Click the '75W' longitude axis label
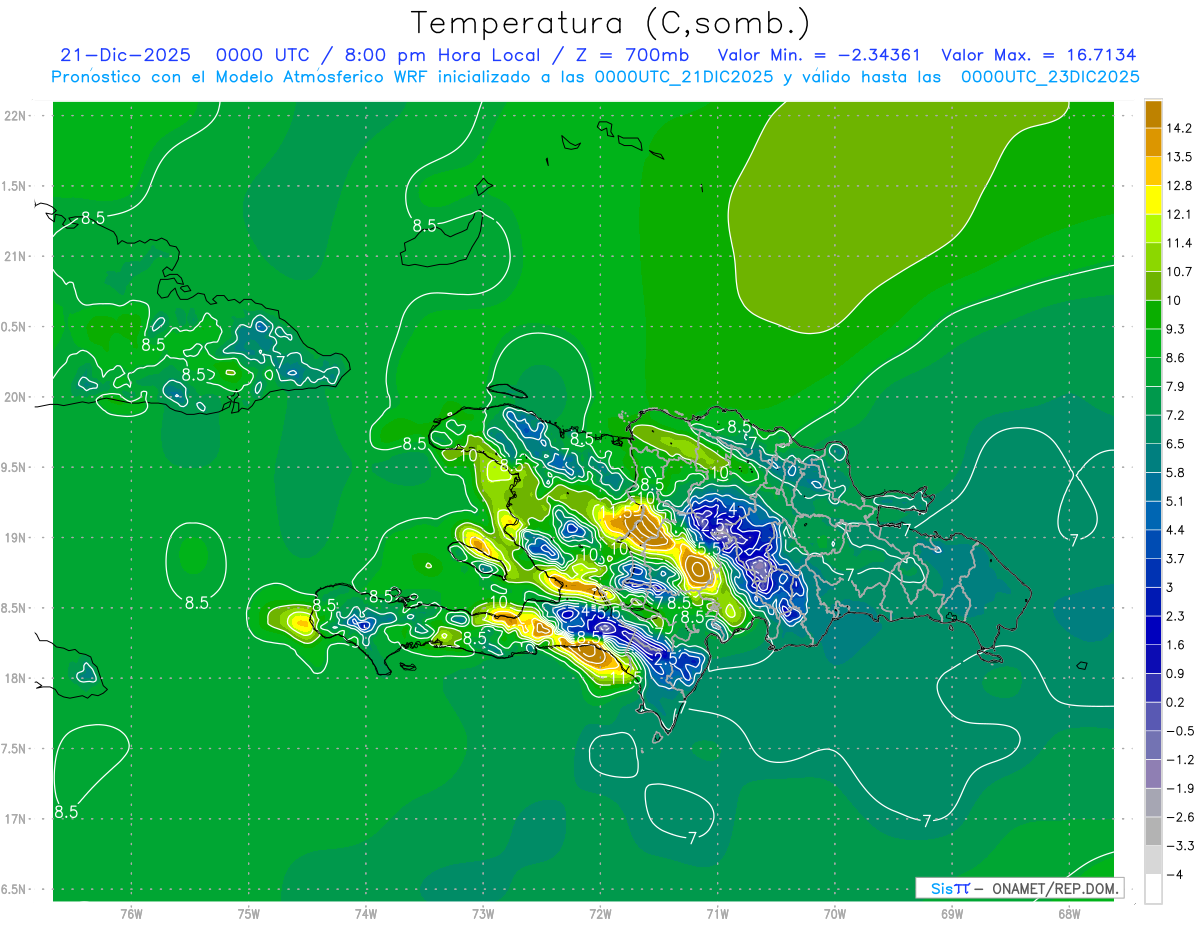The height and width of the screenshot is (927, 1200). (x=249, y=914)
